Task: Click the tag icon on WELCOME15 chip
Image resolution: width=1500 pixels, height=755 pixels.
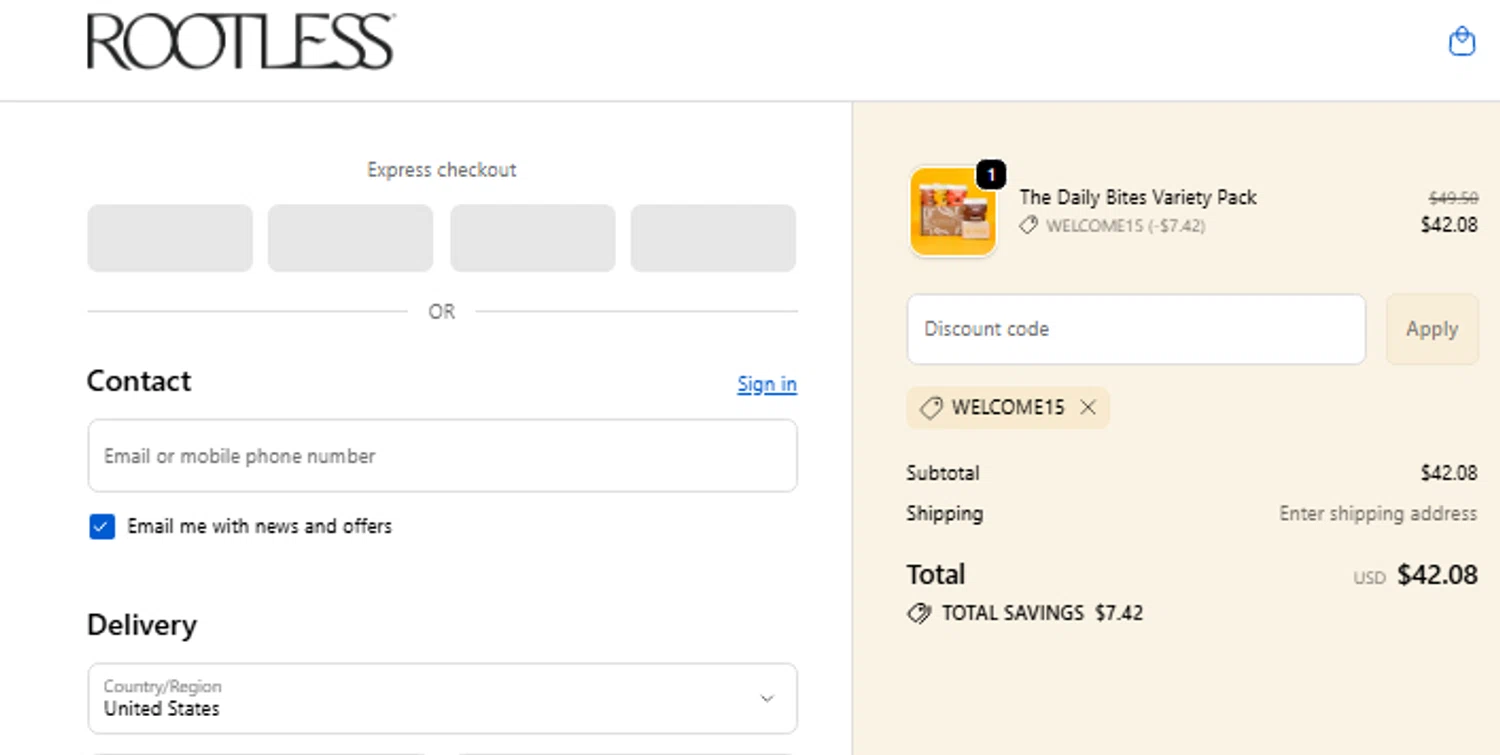Action: (931, 408)
